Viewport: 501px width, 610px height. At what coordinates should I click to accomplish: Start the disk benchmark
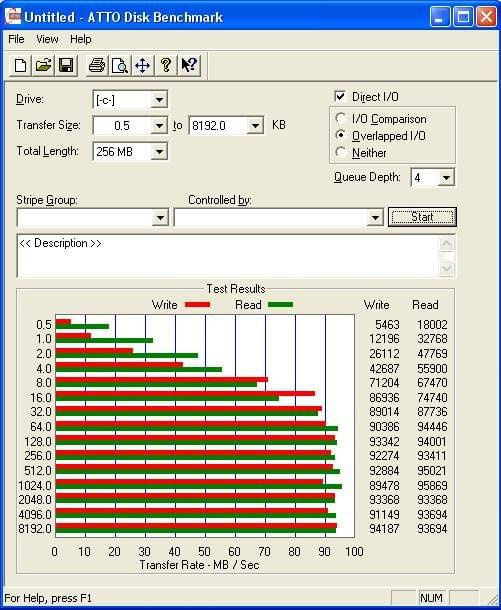[x=422, y=217]
